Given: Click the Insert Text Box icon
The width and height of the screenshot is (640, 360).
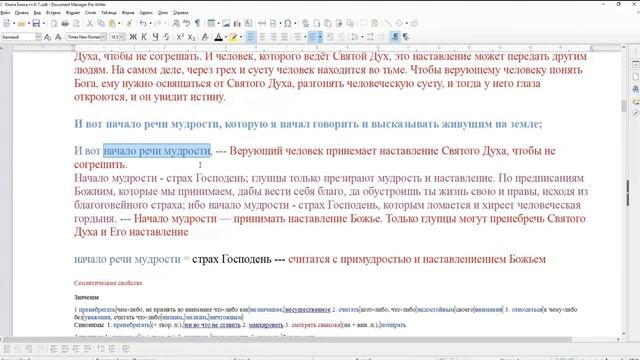Looking at the screenshot, I should point(248,23).
